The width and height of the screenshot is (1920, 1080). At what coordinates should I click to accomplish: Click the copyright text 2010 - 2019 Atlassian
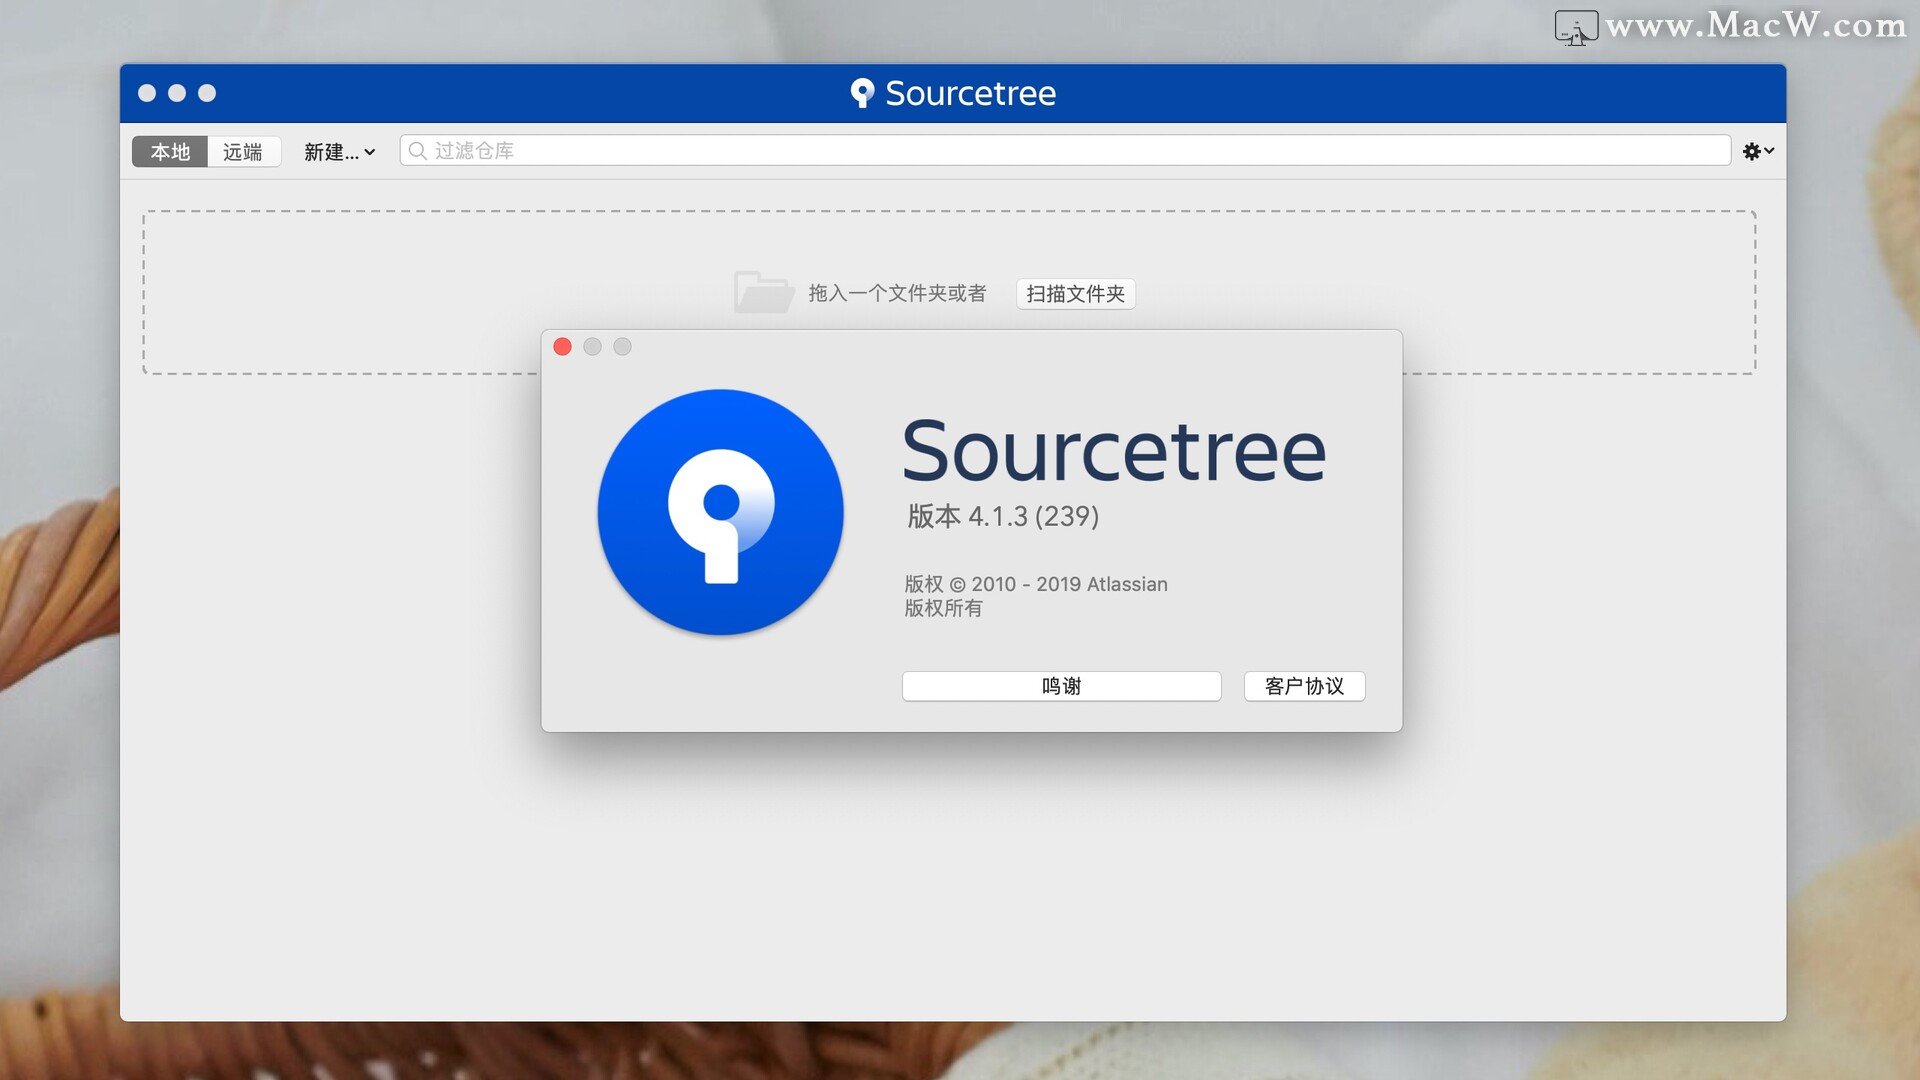click(1069, 584)
